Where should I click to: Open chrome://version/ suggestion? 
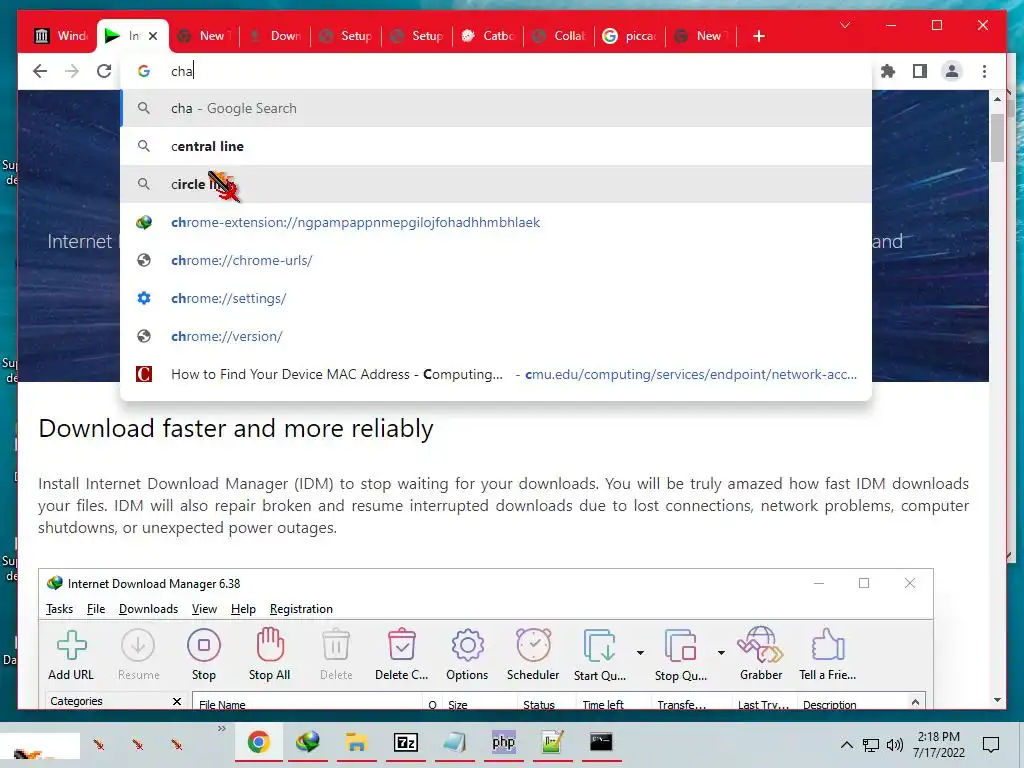coord(496,336)
